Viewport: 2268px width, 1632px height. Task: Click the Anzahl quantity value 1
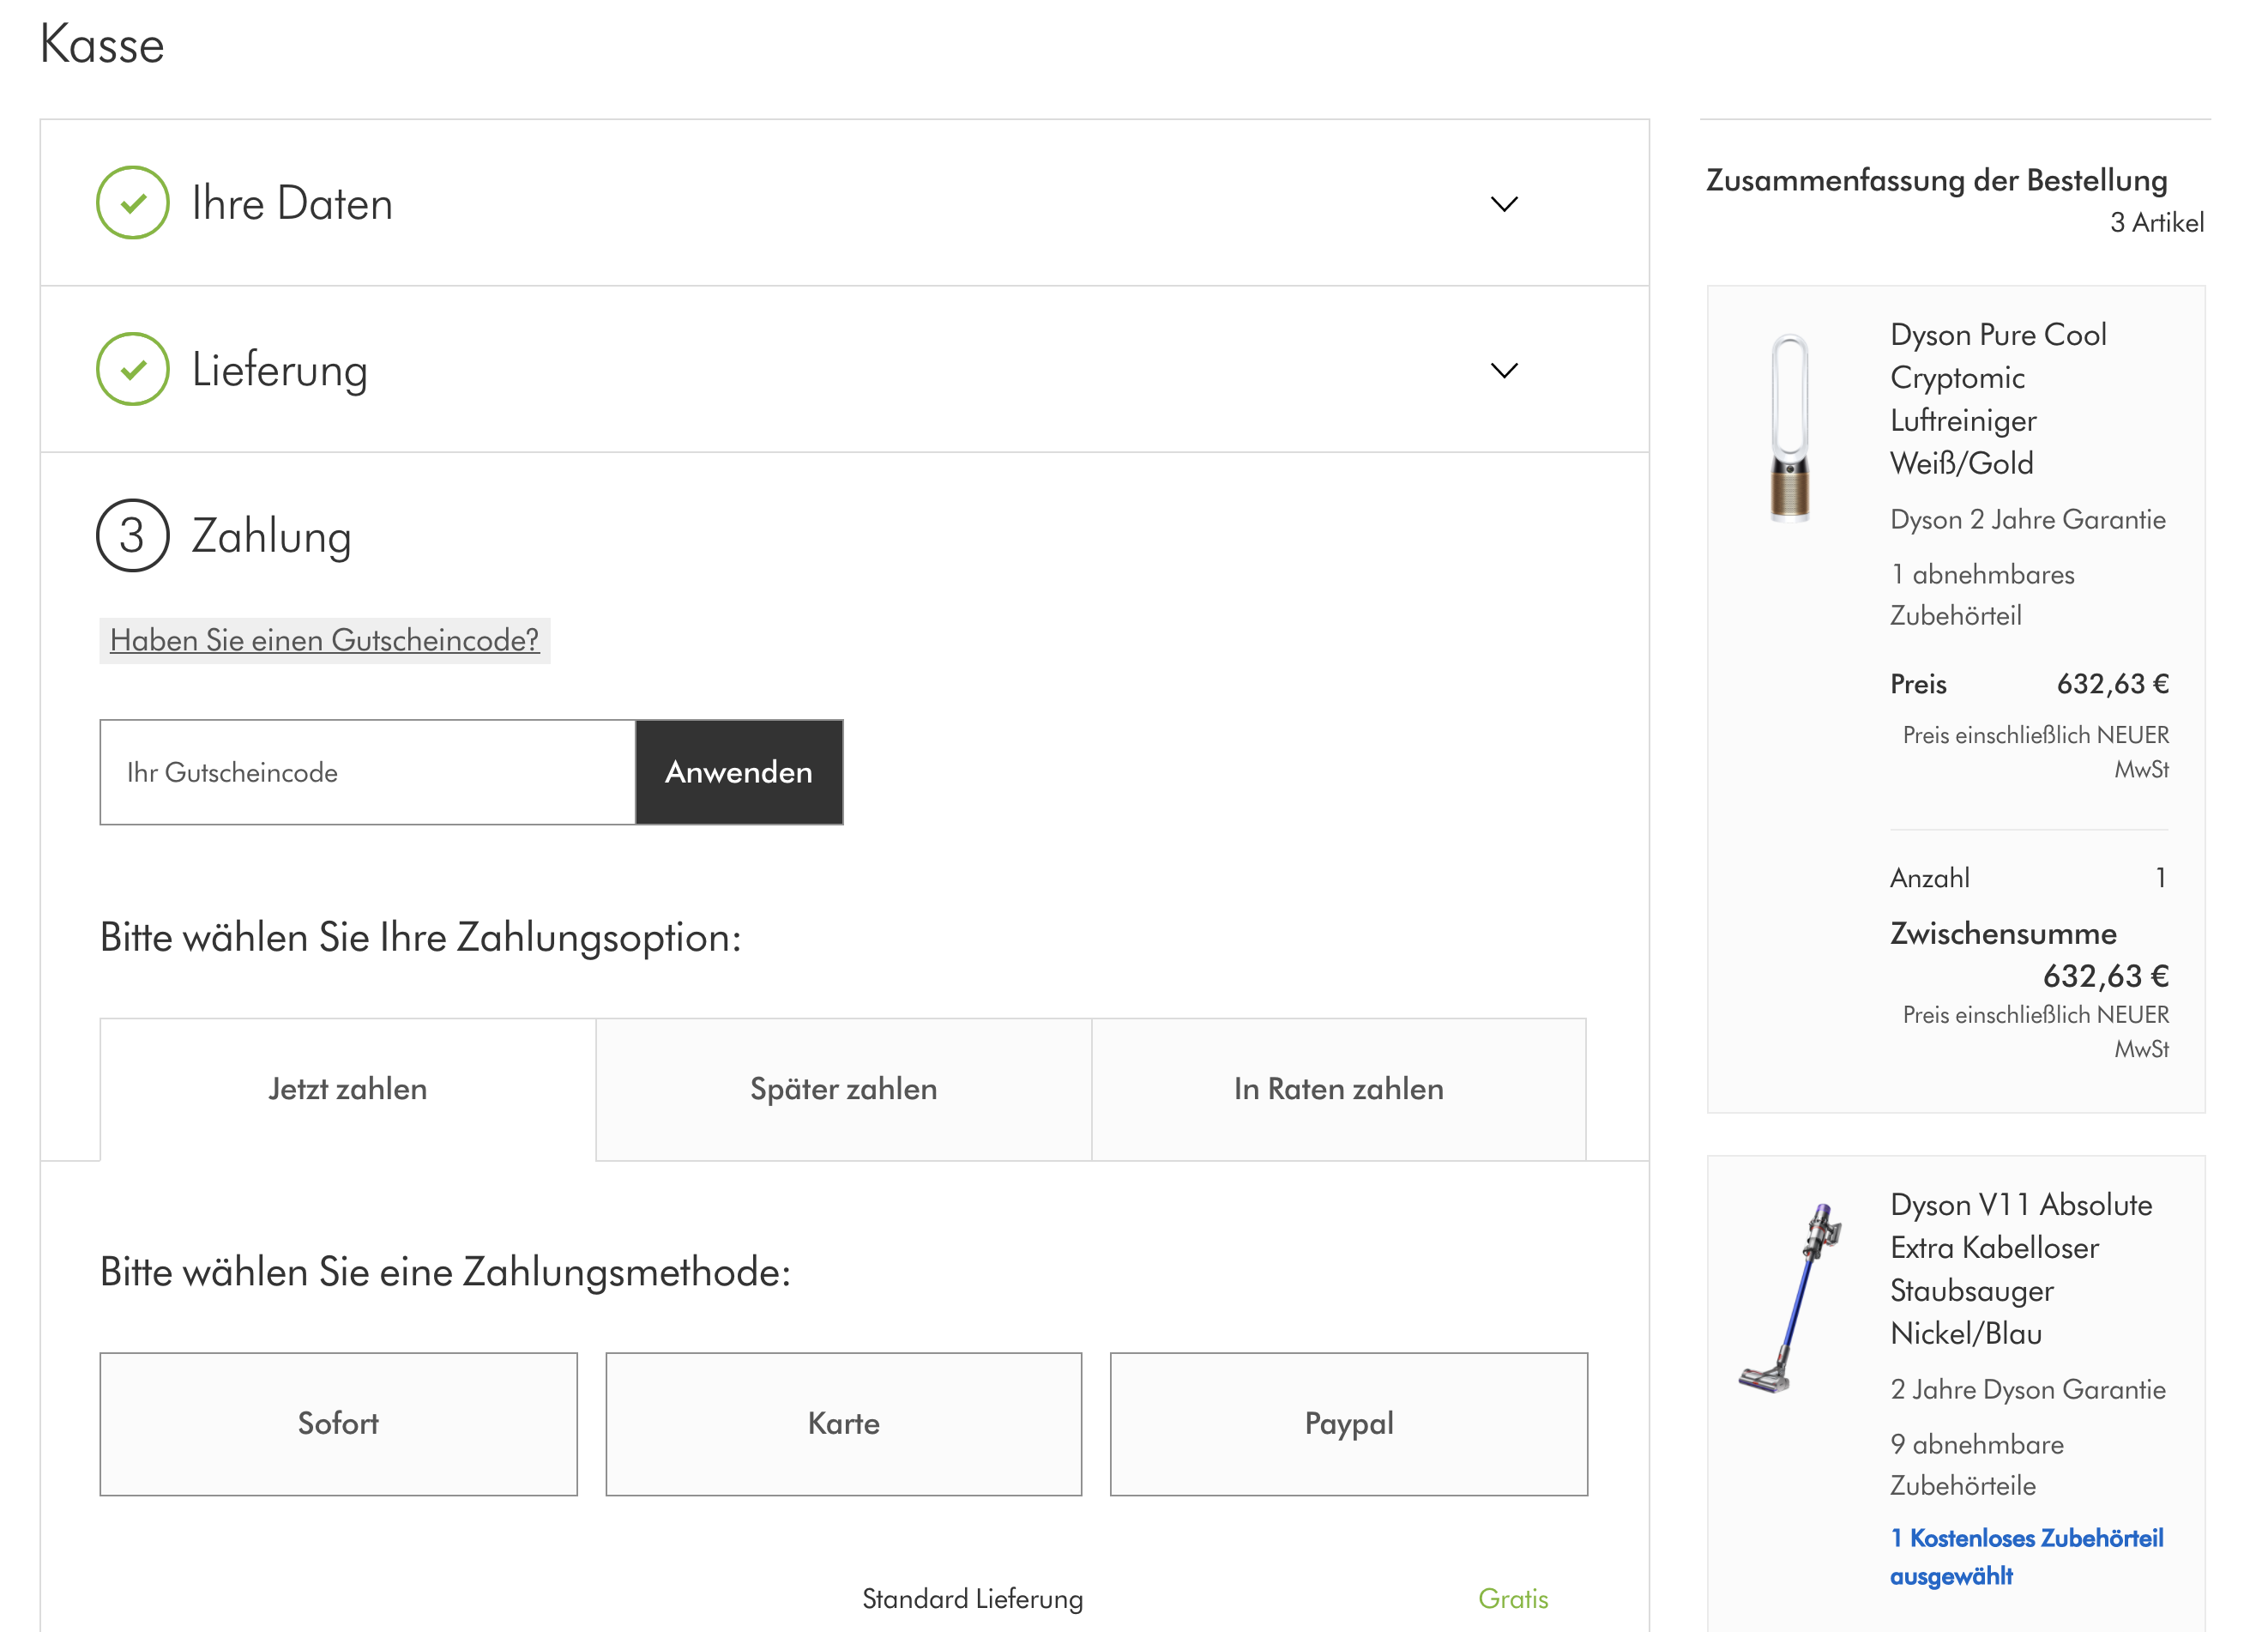click(x=2160, y=878)
